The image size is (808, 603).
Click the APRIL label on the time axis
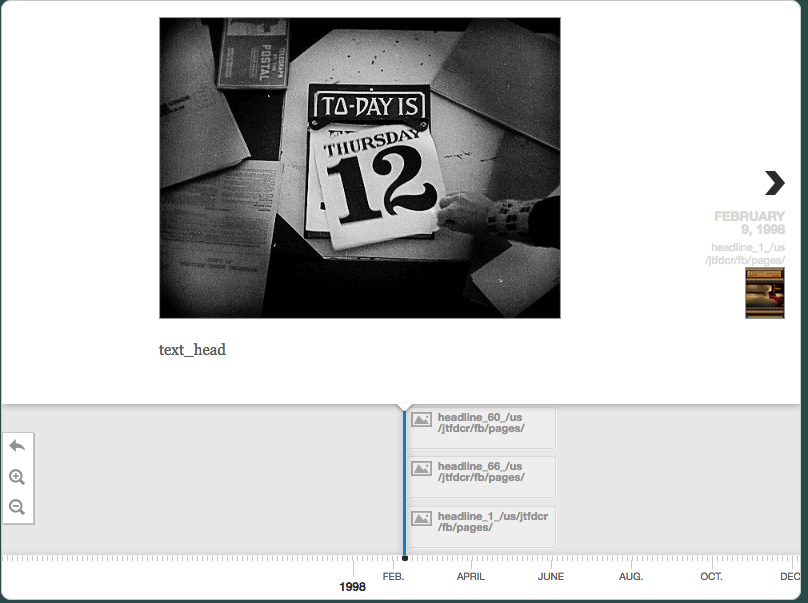[470, 576]
